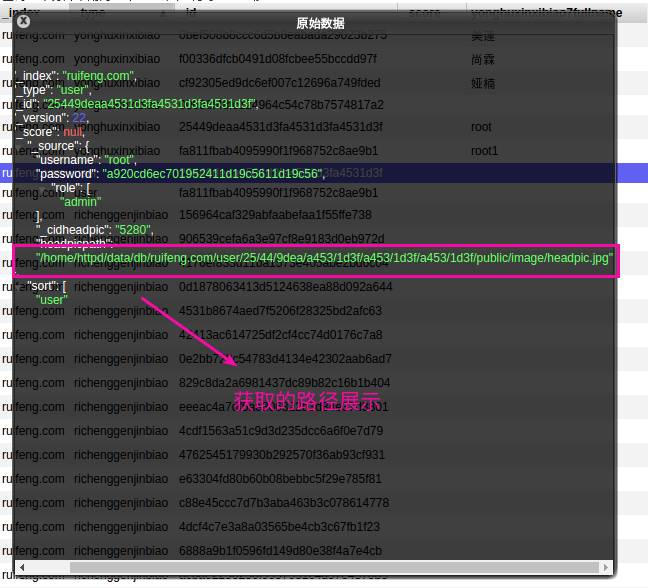Collapse the "role" array in the JSON

point(42,190)
